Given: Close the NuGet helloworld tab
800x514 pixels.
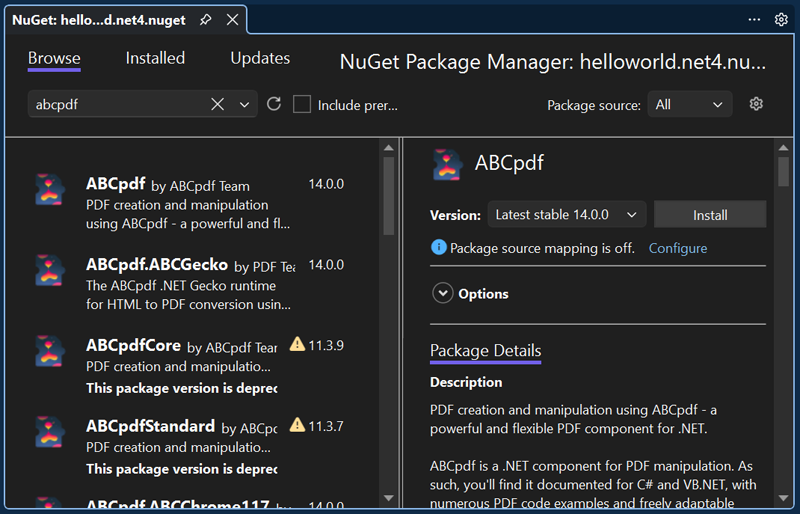Looking at the screenshot, I should click(x=233, y=20).
